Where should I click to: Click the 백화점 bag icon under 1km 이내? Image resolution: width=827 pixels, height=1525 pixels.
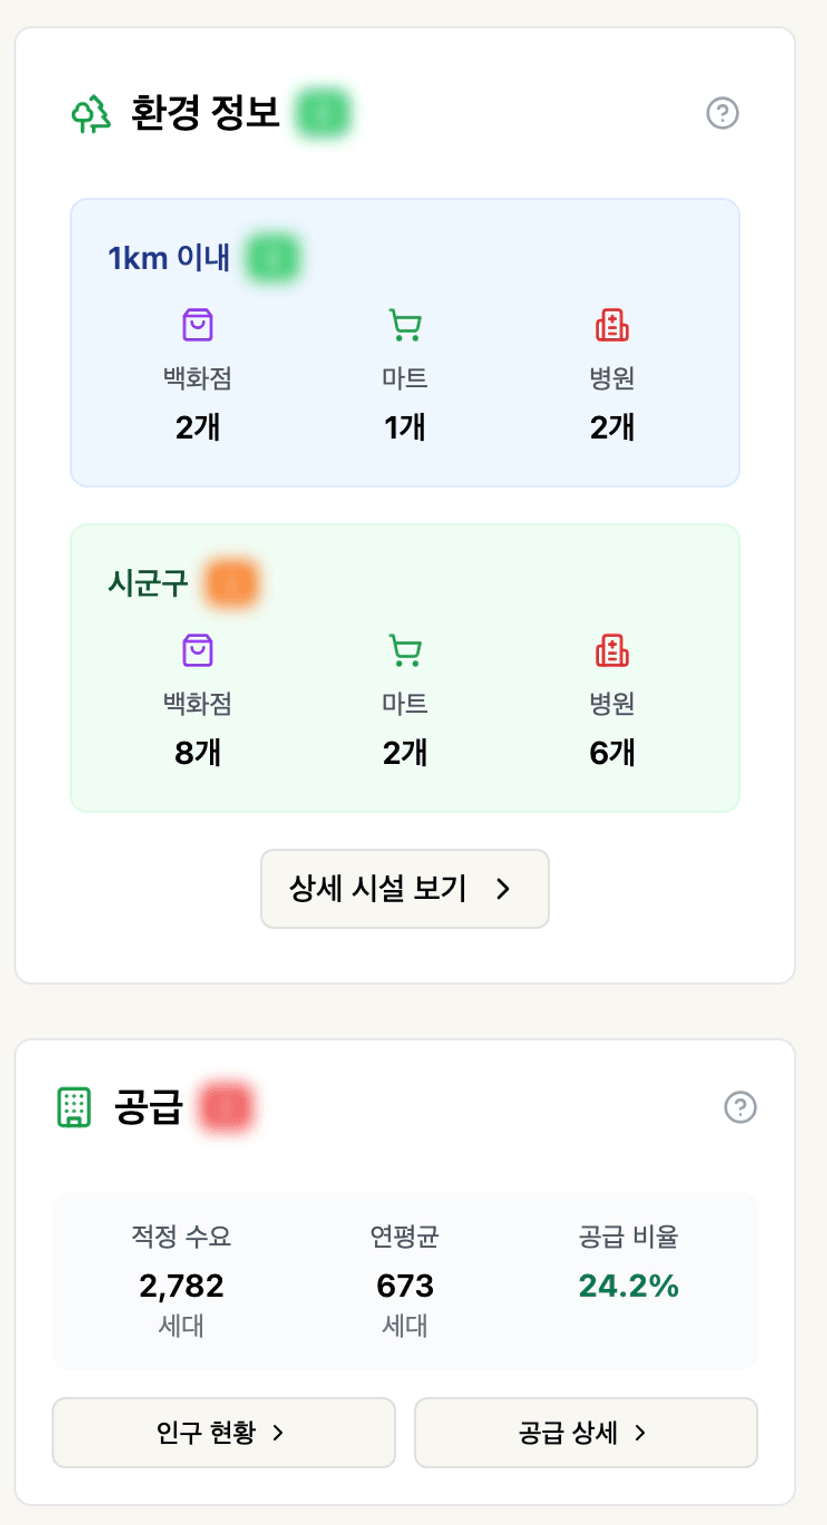pyautogui.click(x=198, y=325)
